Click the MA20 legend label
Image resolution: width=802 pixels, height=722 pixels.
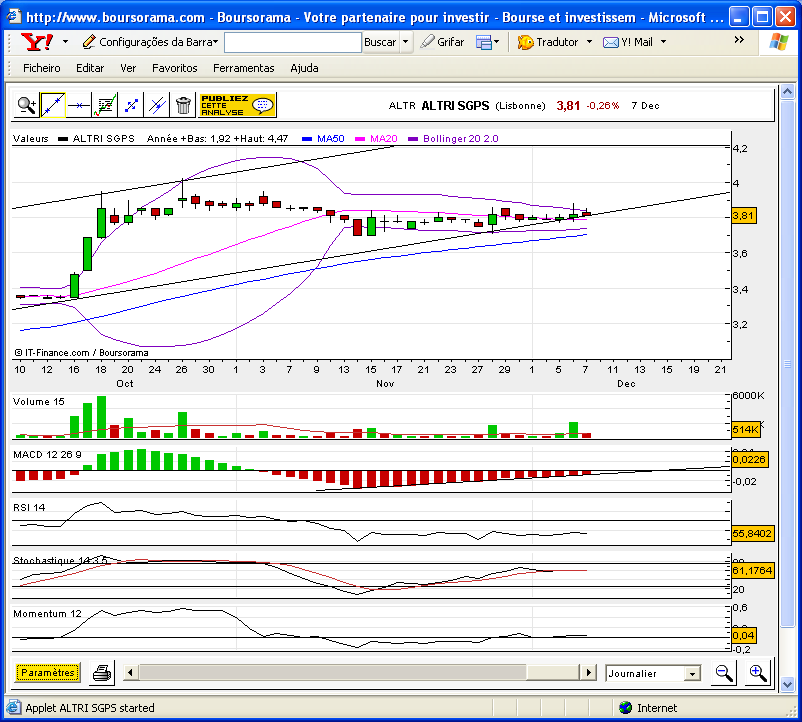(x=384, y=139)
